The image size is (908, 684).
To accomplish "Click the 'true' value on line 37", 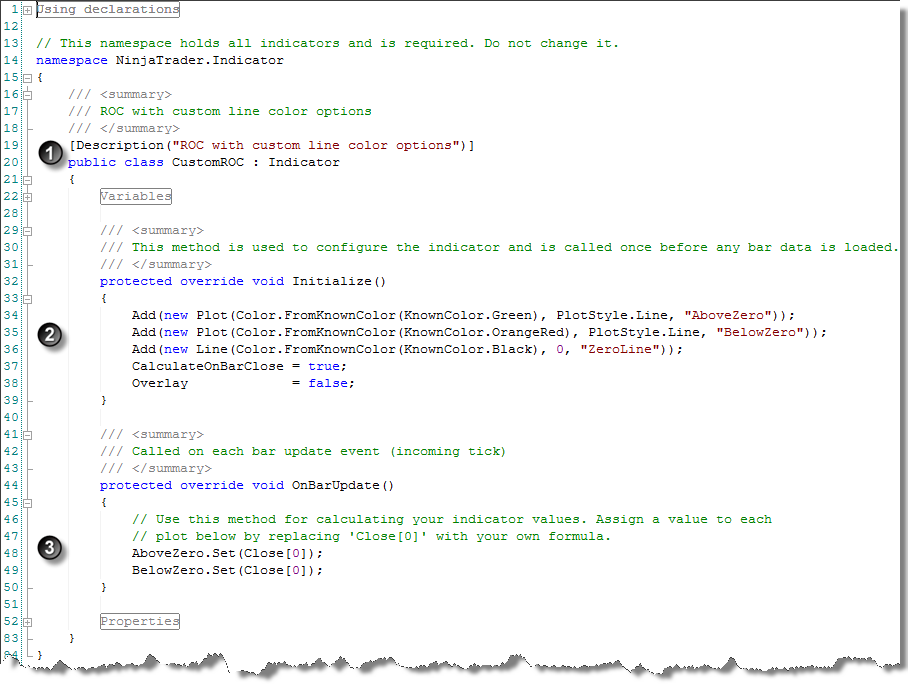I will pos(324,367).
